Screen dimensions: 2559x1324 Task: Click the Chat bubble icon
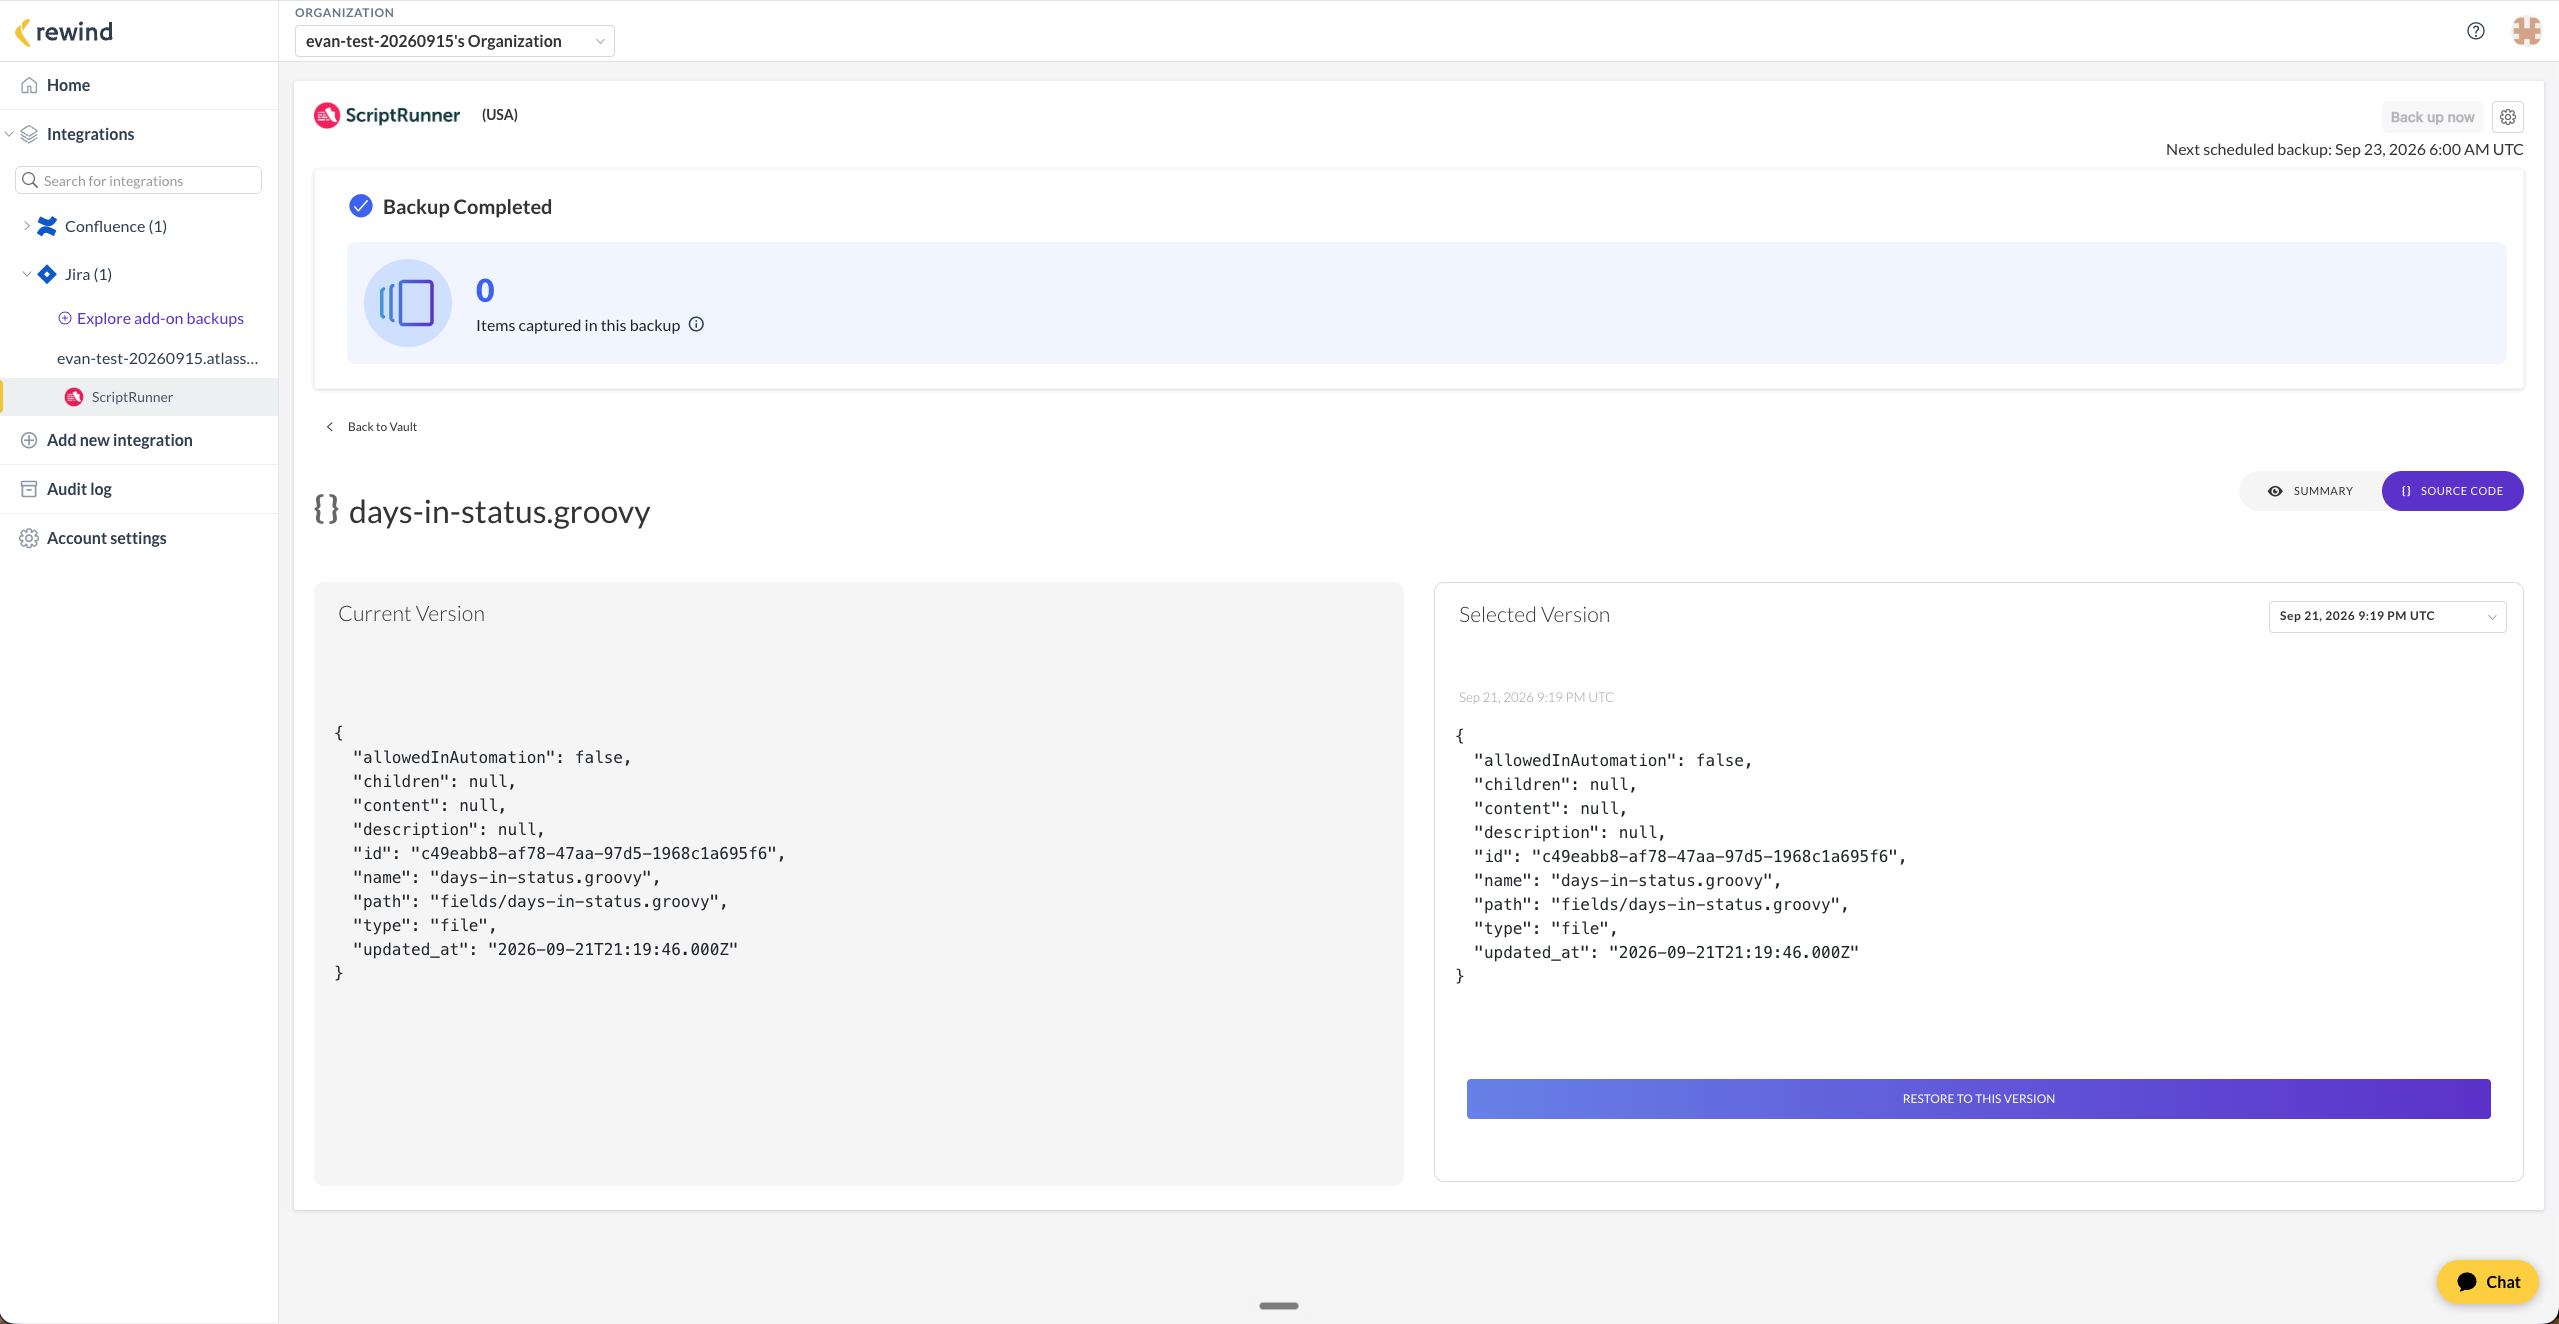pyautogui.click(x=2467, y=1282)
